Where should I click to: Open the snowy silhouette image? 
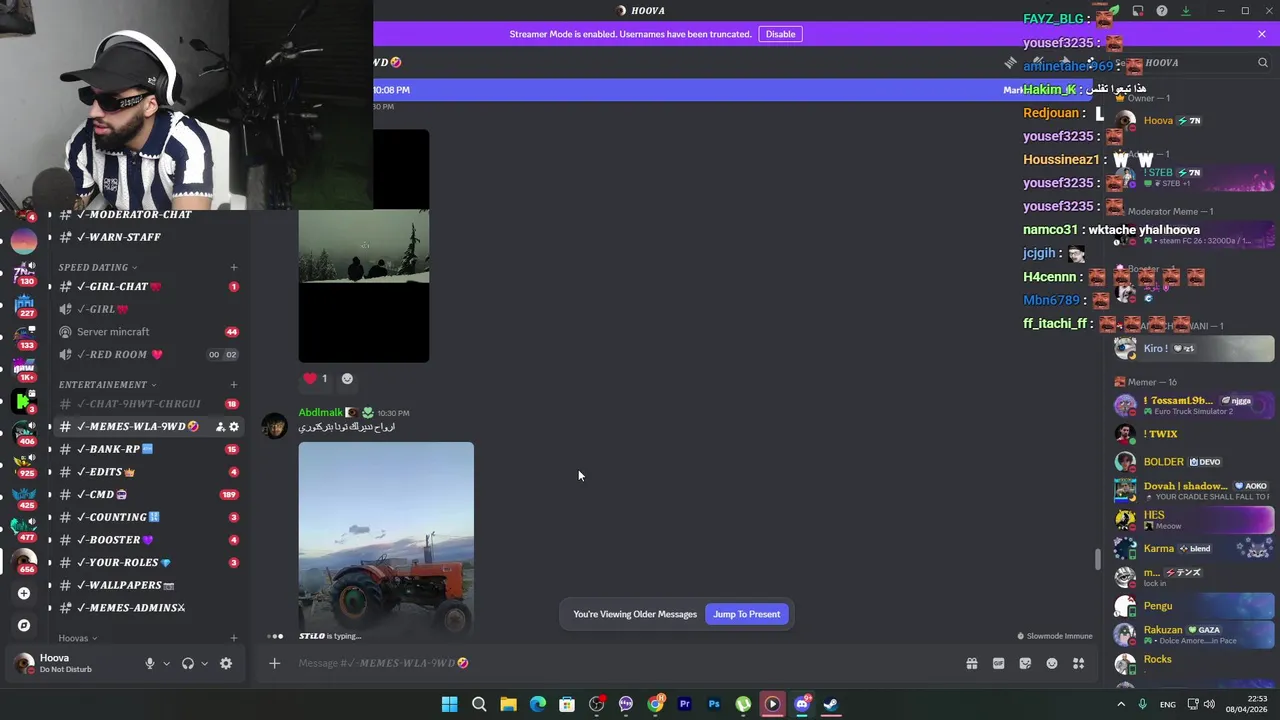pyautogui.click(x=364, y=246)
